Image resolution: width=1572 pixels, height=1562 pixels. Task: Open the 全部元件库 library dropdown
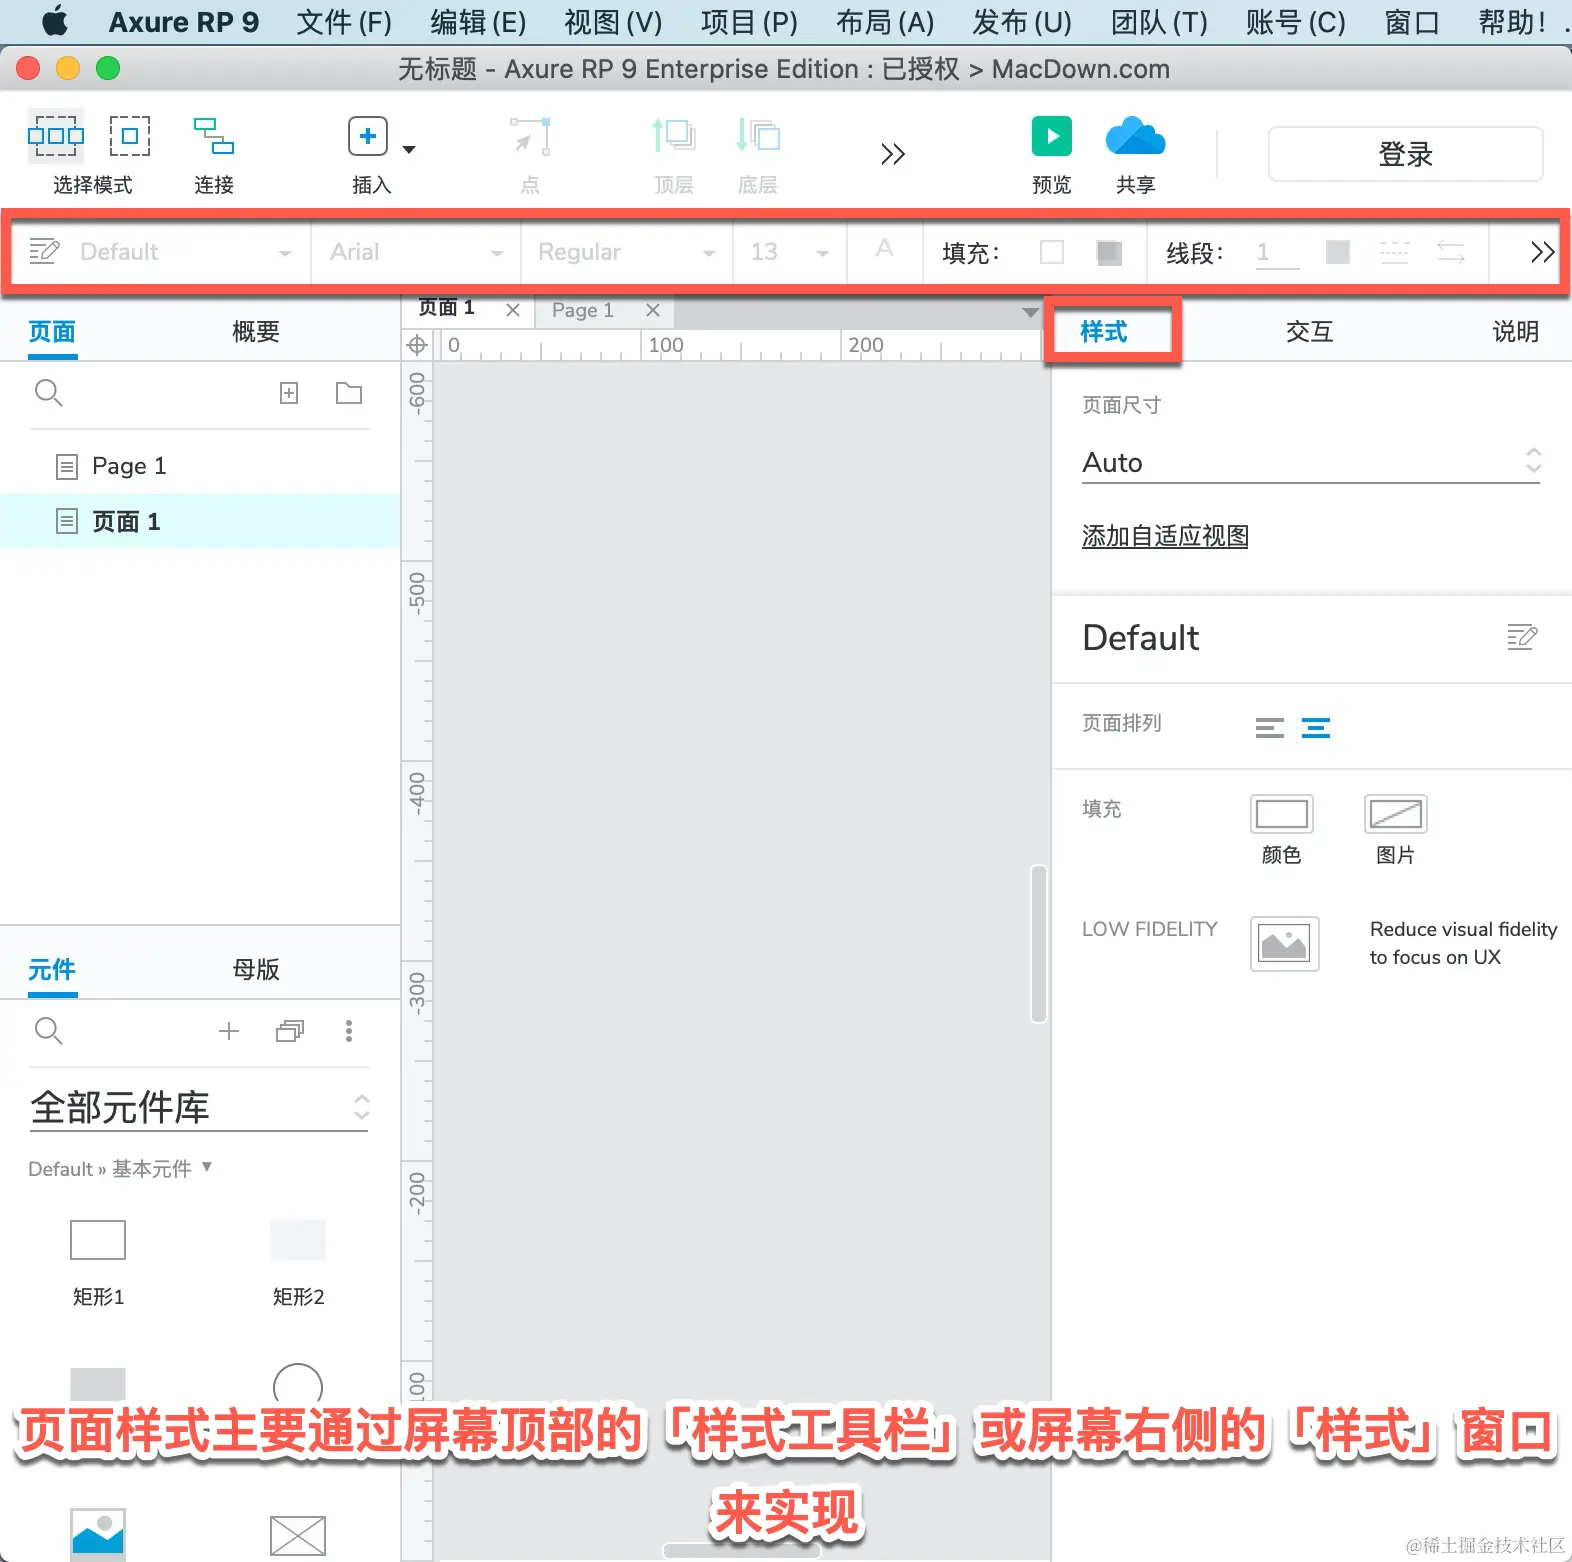click(x=199, y=1107)
